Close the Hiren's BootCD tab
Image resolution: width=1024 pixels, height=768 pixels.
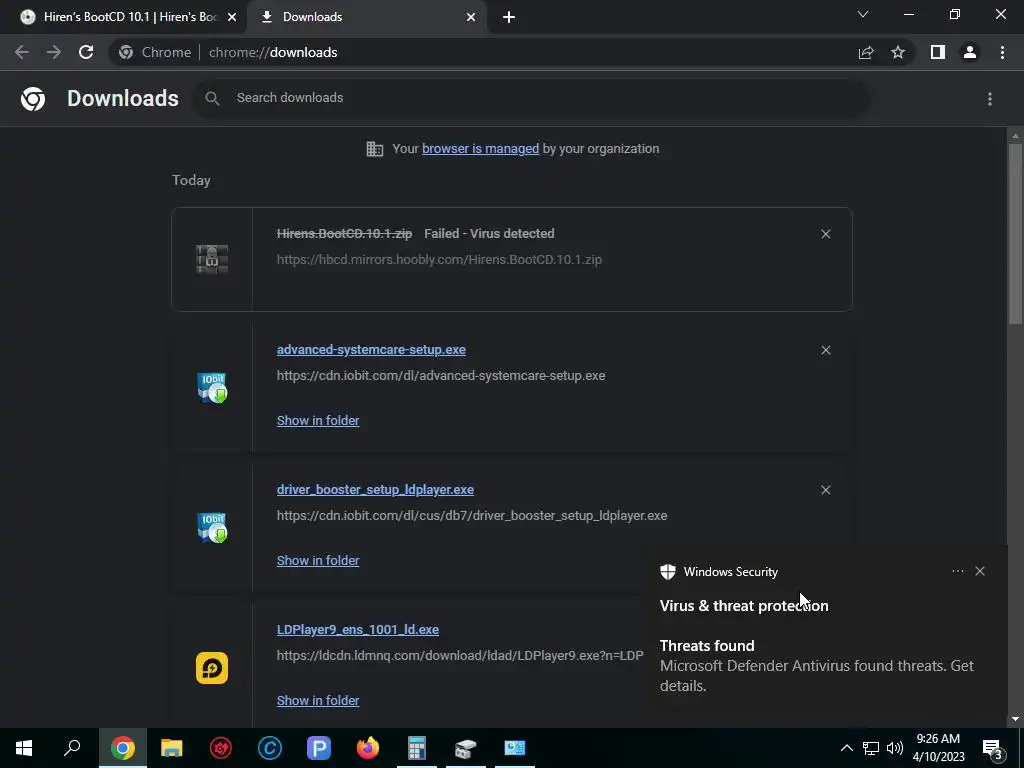232,17
